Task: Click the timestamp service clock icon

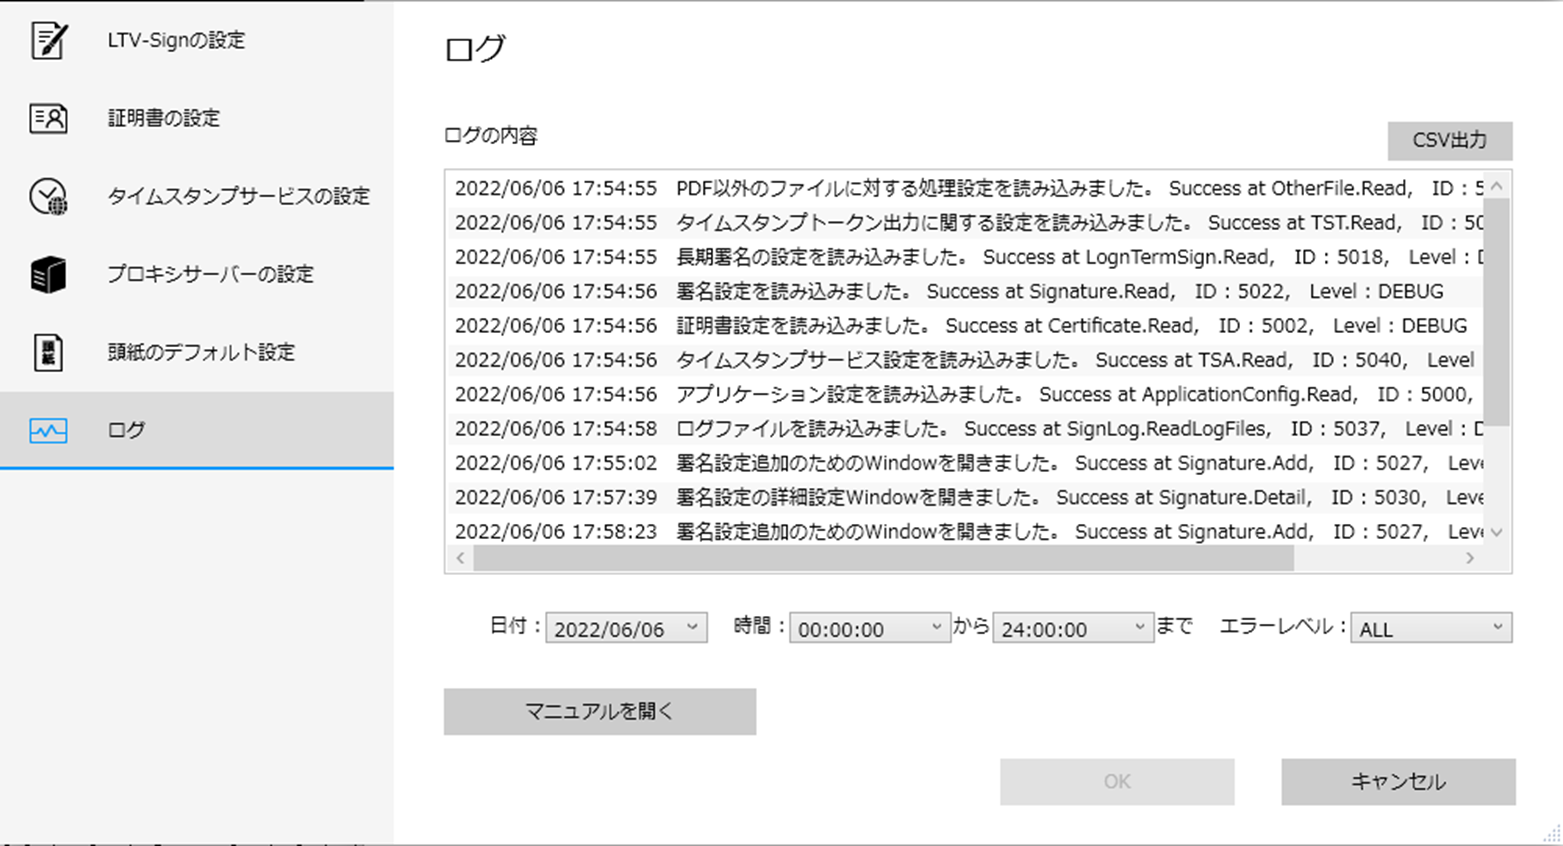Action: coord(48,197)
